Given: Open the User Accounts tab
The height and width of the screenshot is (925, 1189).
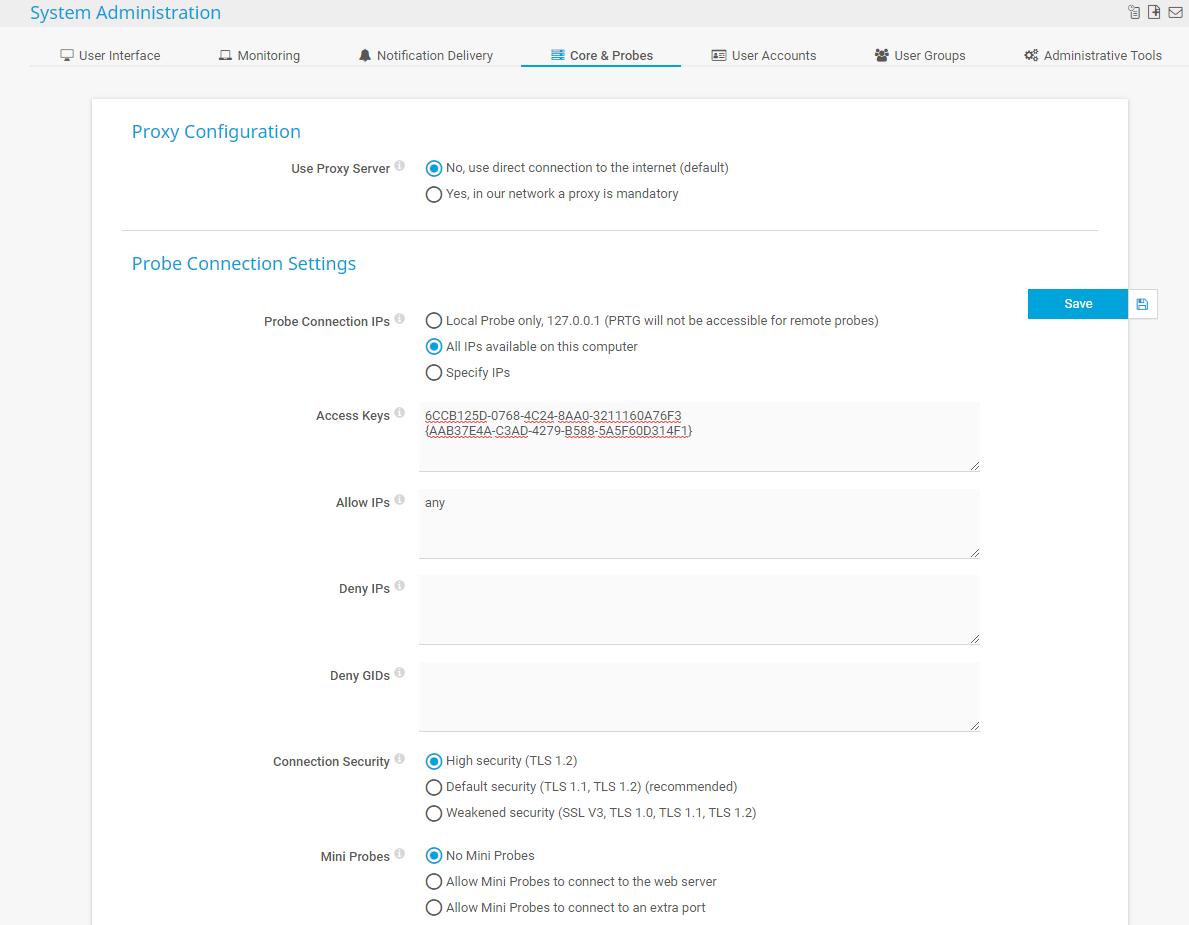Looking at the screenshot, I should (763, 56).
